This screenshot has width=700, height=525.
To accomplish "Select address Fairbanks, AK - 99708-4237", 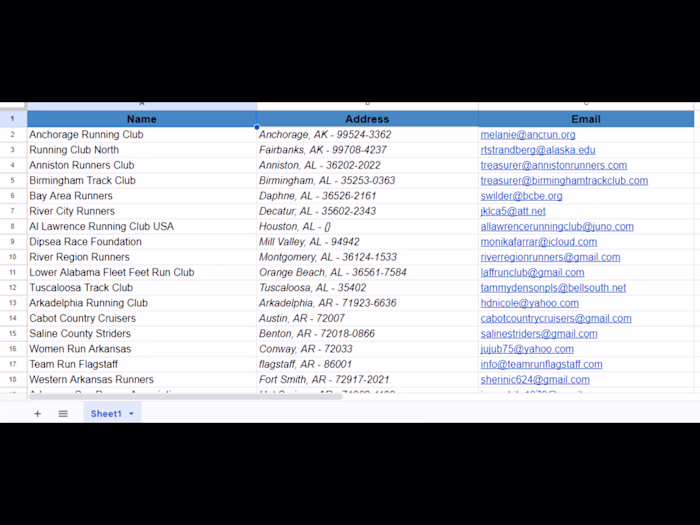I will click(x=367, y=150).
